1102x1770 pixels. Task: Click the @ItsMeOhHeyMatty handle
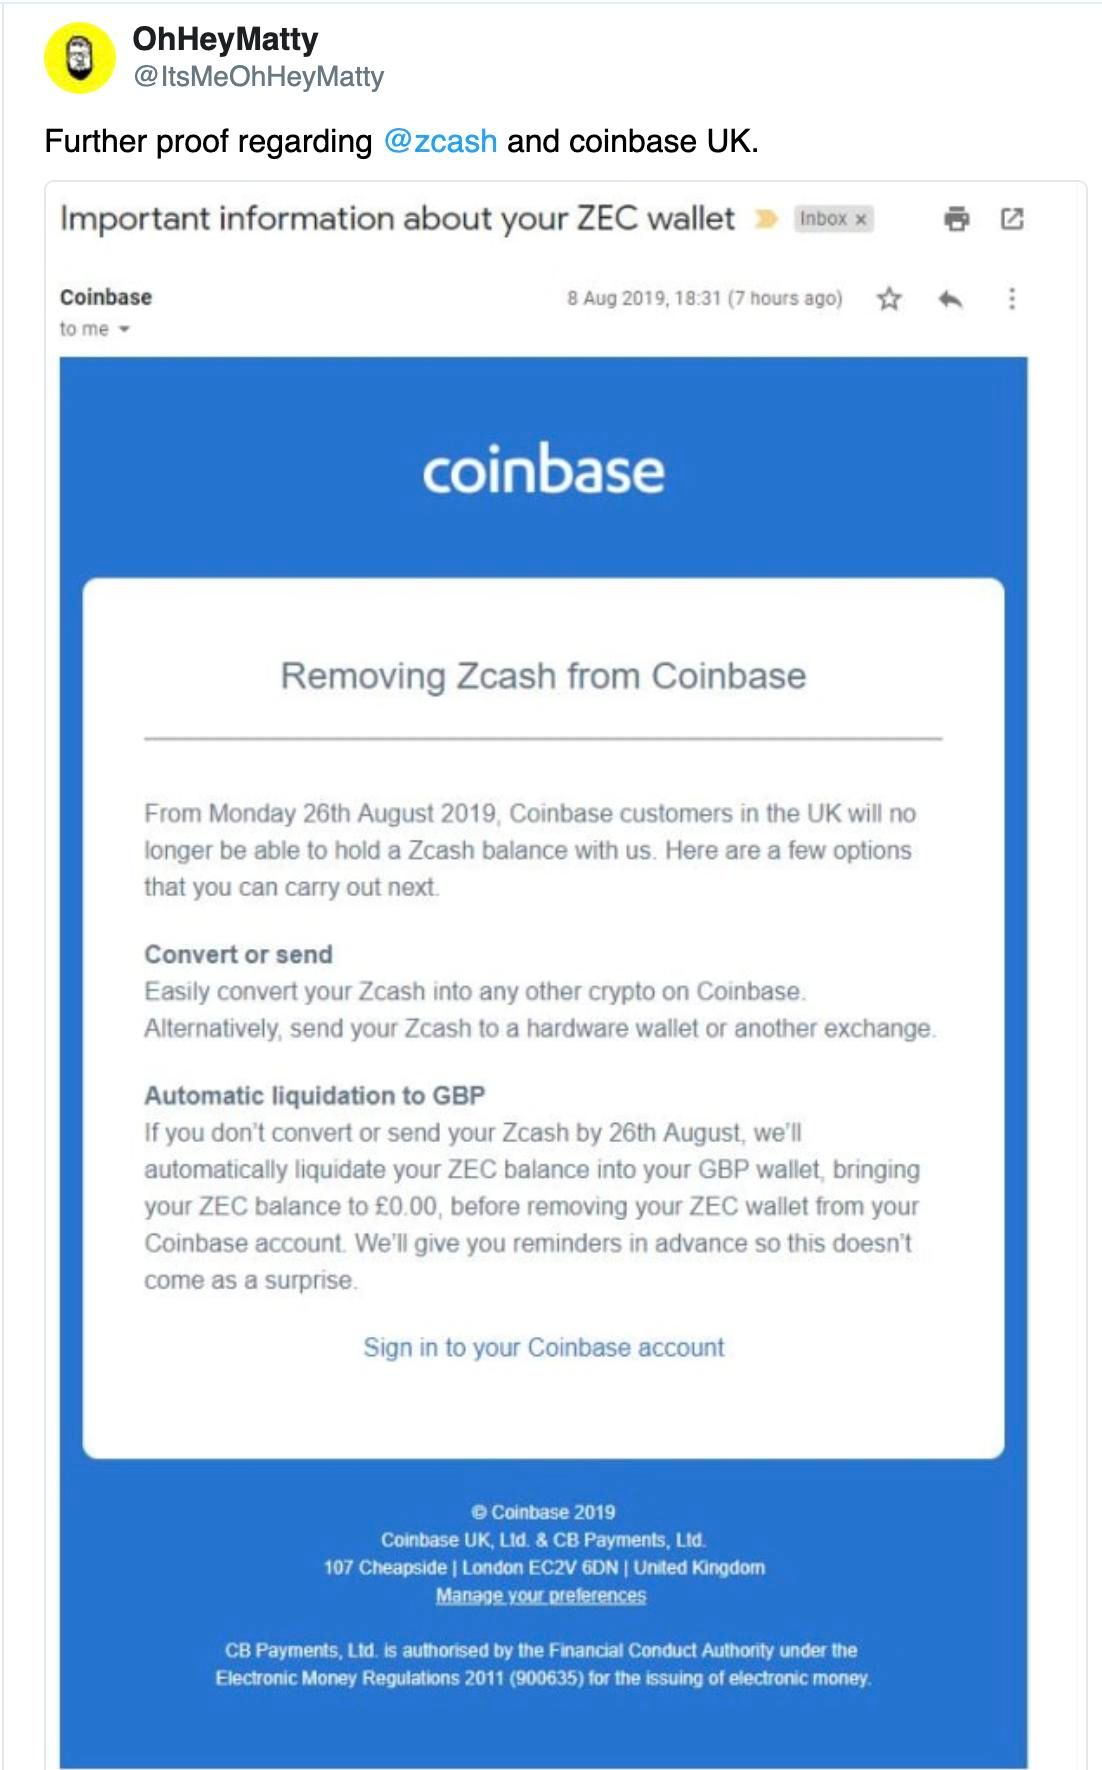pos(258,77)
